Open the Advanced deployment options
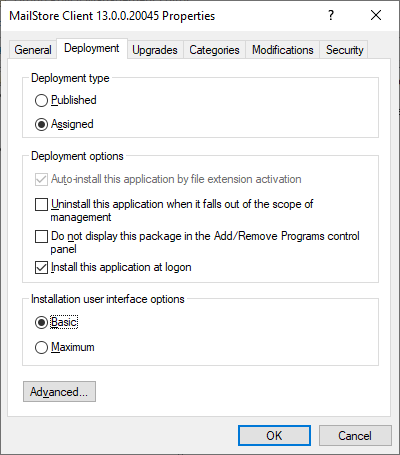Image resolution: width=400 pixels, height=455 pixels. pos(59,392)
